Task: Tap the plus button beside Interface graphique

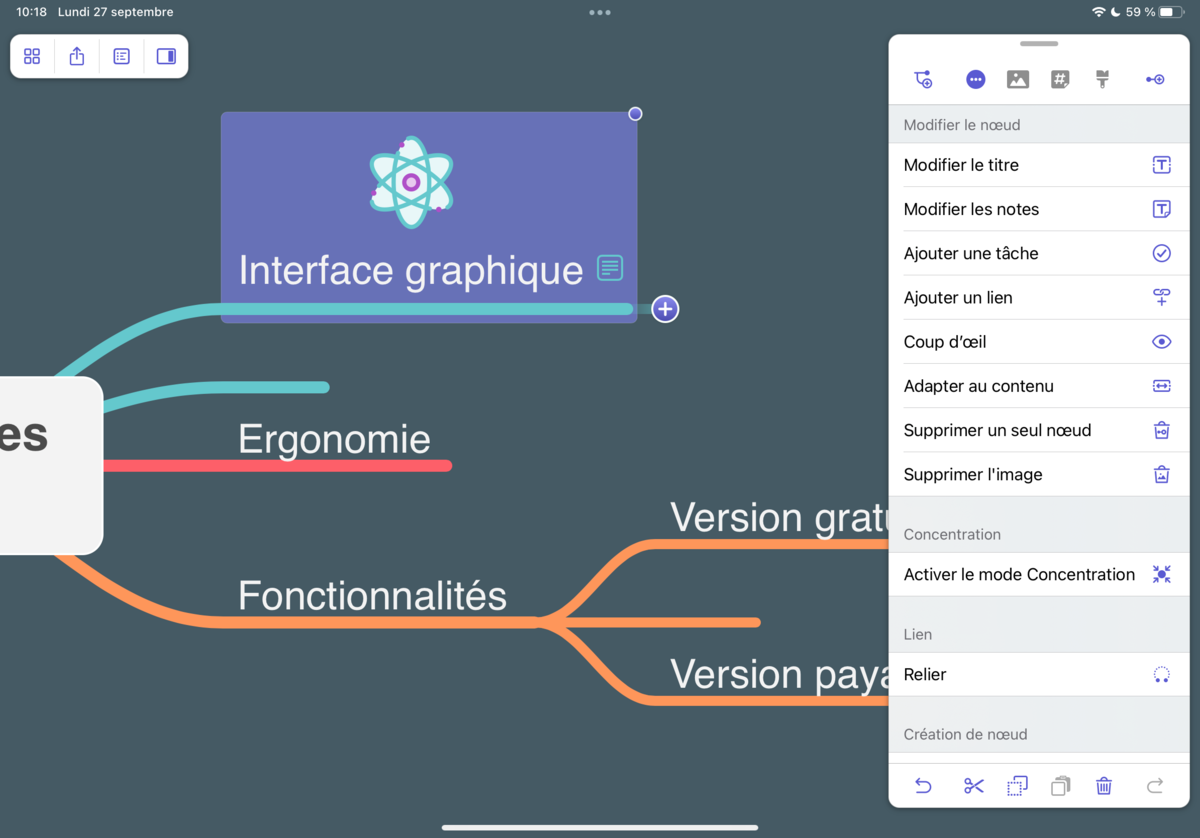Action: click(665, 309)
